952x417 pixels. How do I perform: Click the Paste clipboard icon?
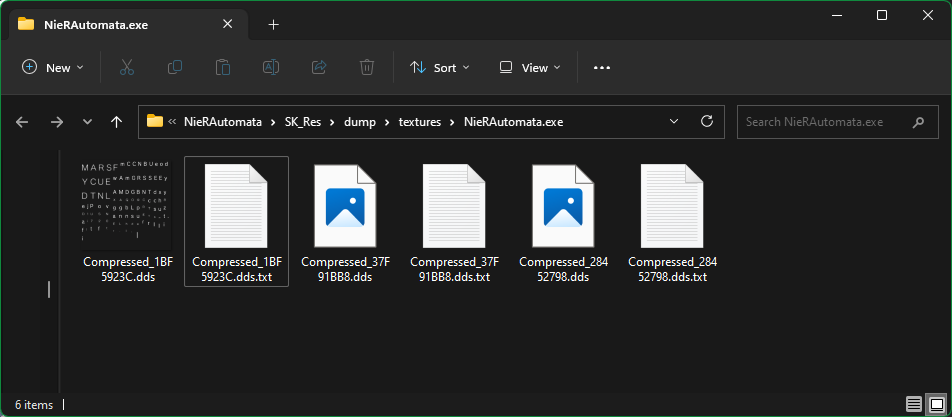pos(223,67)
